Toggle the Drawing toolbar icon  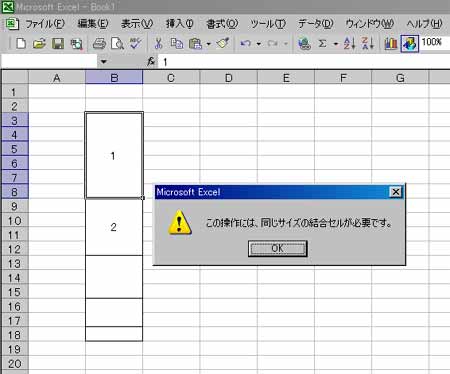click(x=409, y=43)
